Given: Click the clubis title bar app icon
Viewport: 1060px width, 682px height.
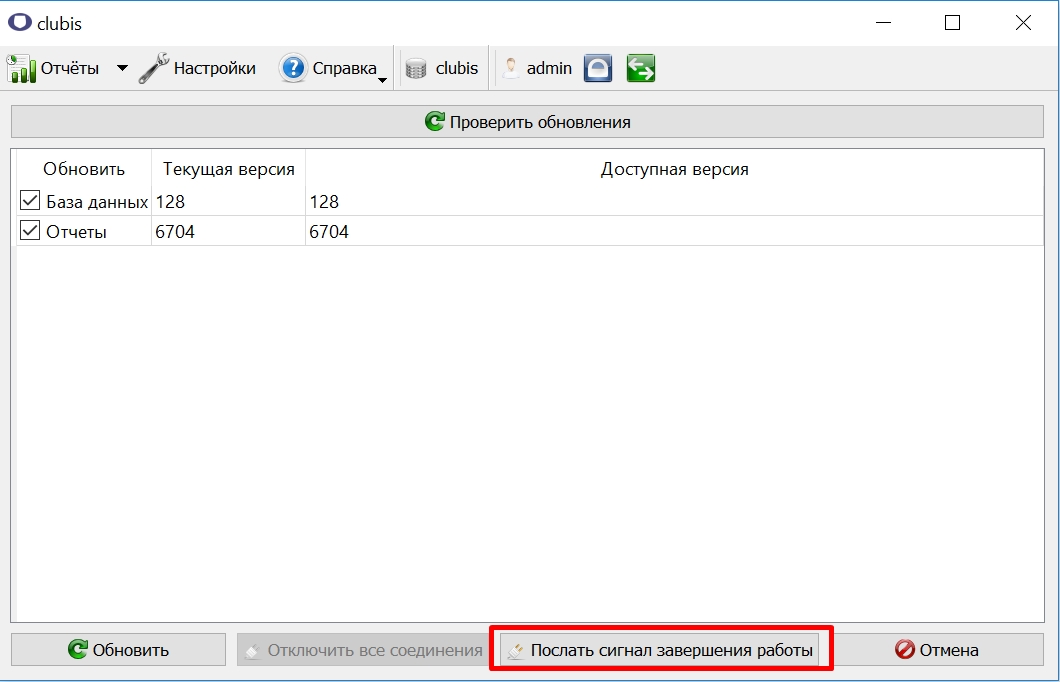Looking at the screenshot, I should [x=20, y=22].
